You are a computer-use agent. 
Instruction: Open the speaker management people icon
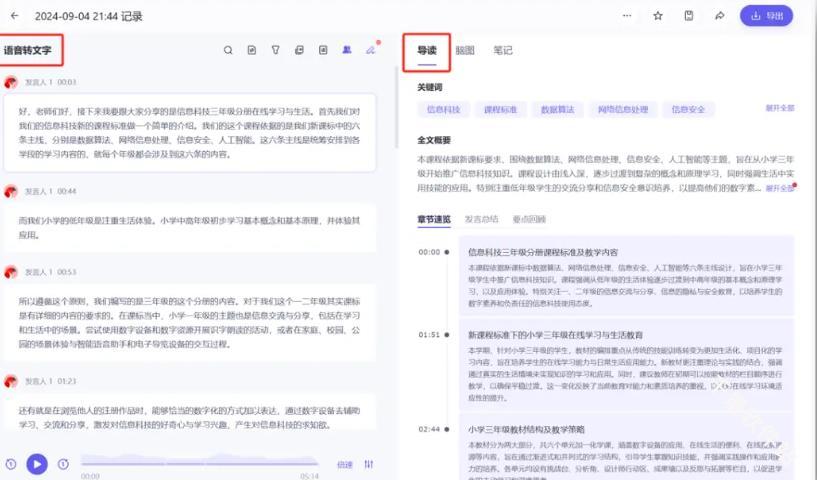coord(347,50)
